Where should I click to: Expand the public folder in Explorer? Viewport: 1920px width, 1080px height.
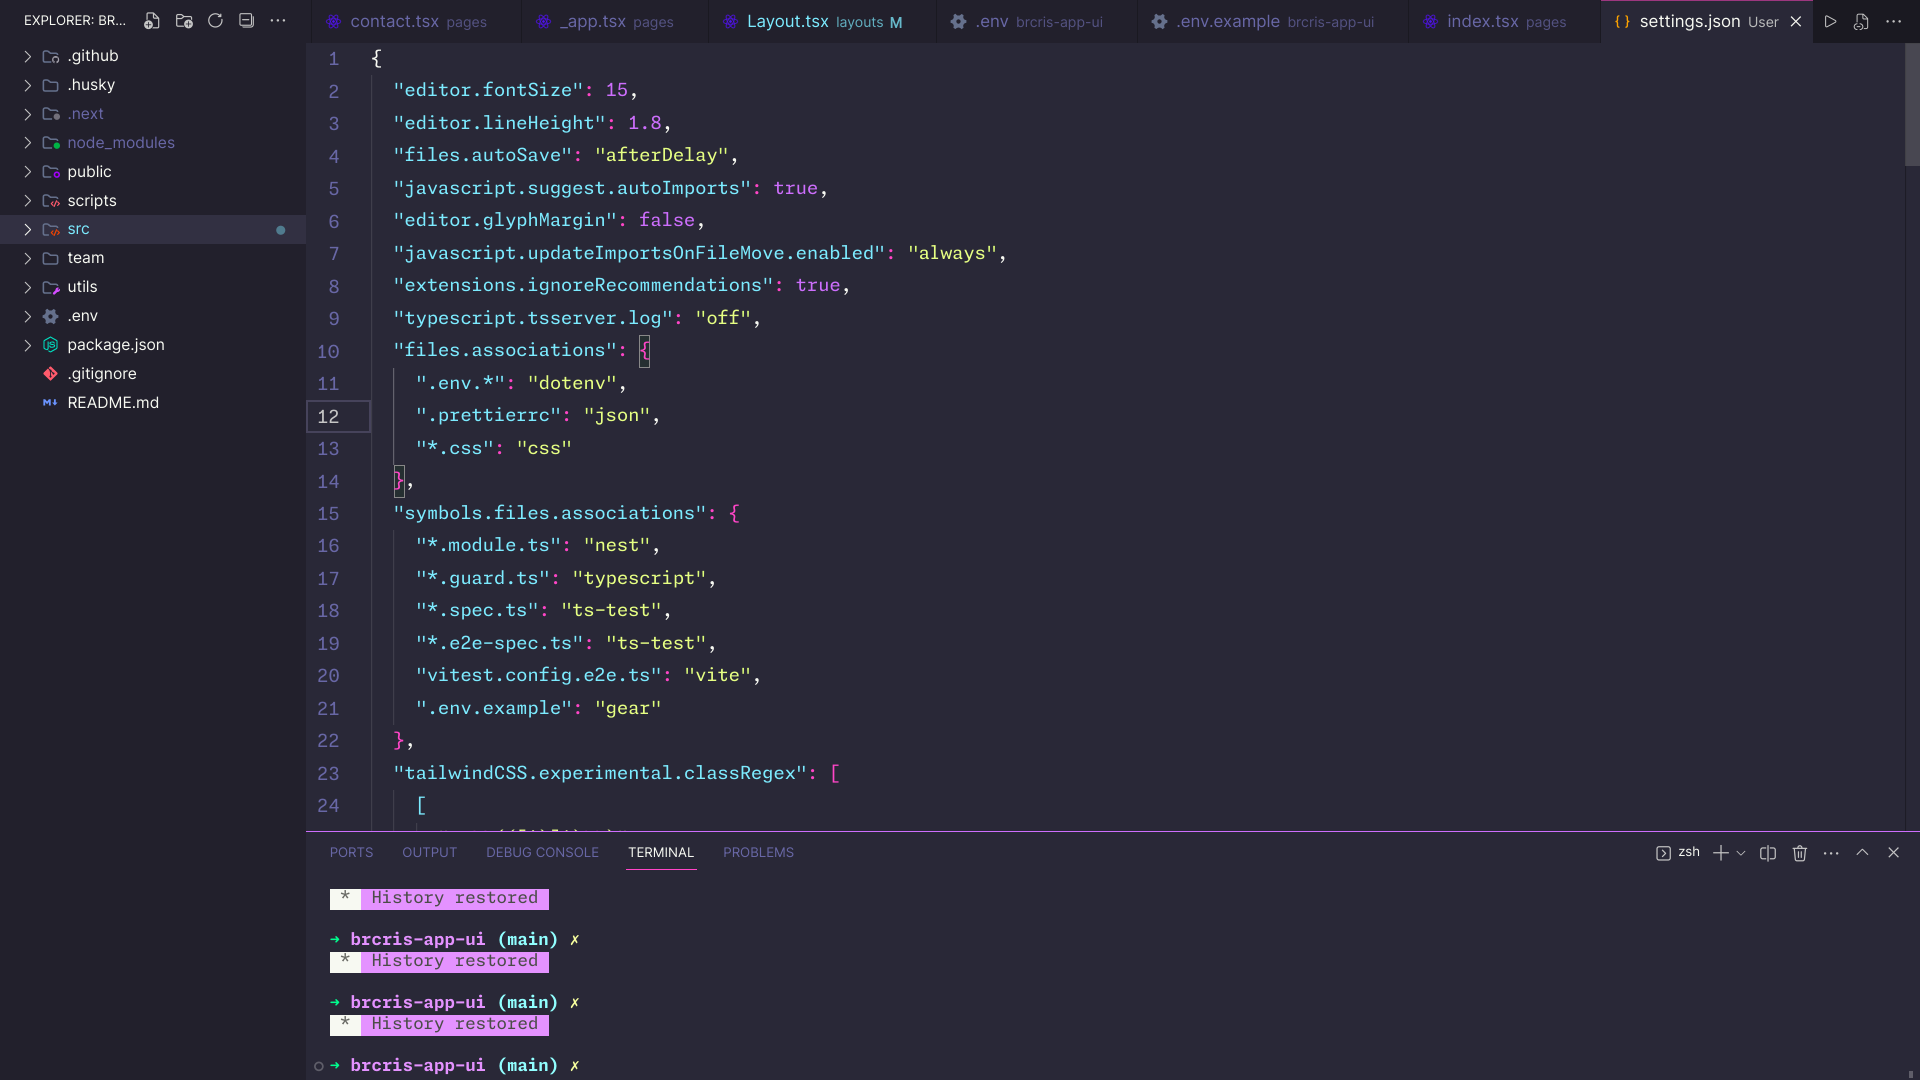point(89,172)
